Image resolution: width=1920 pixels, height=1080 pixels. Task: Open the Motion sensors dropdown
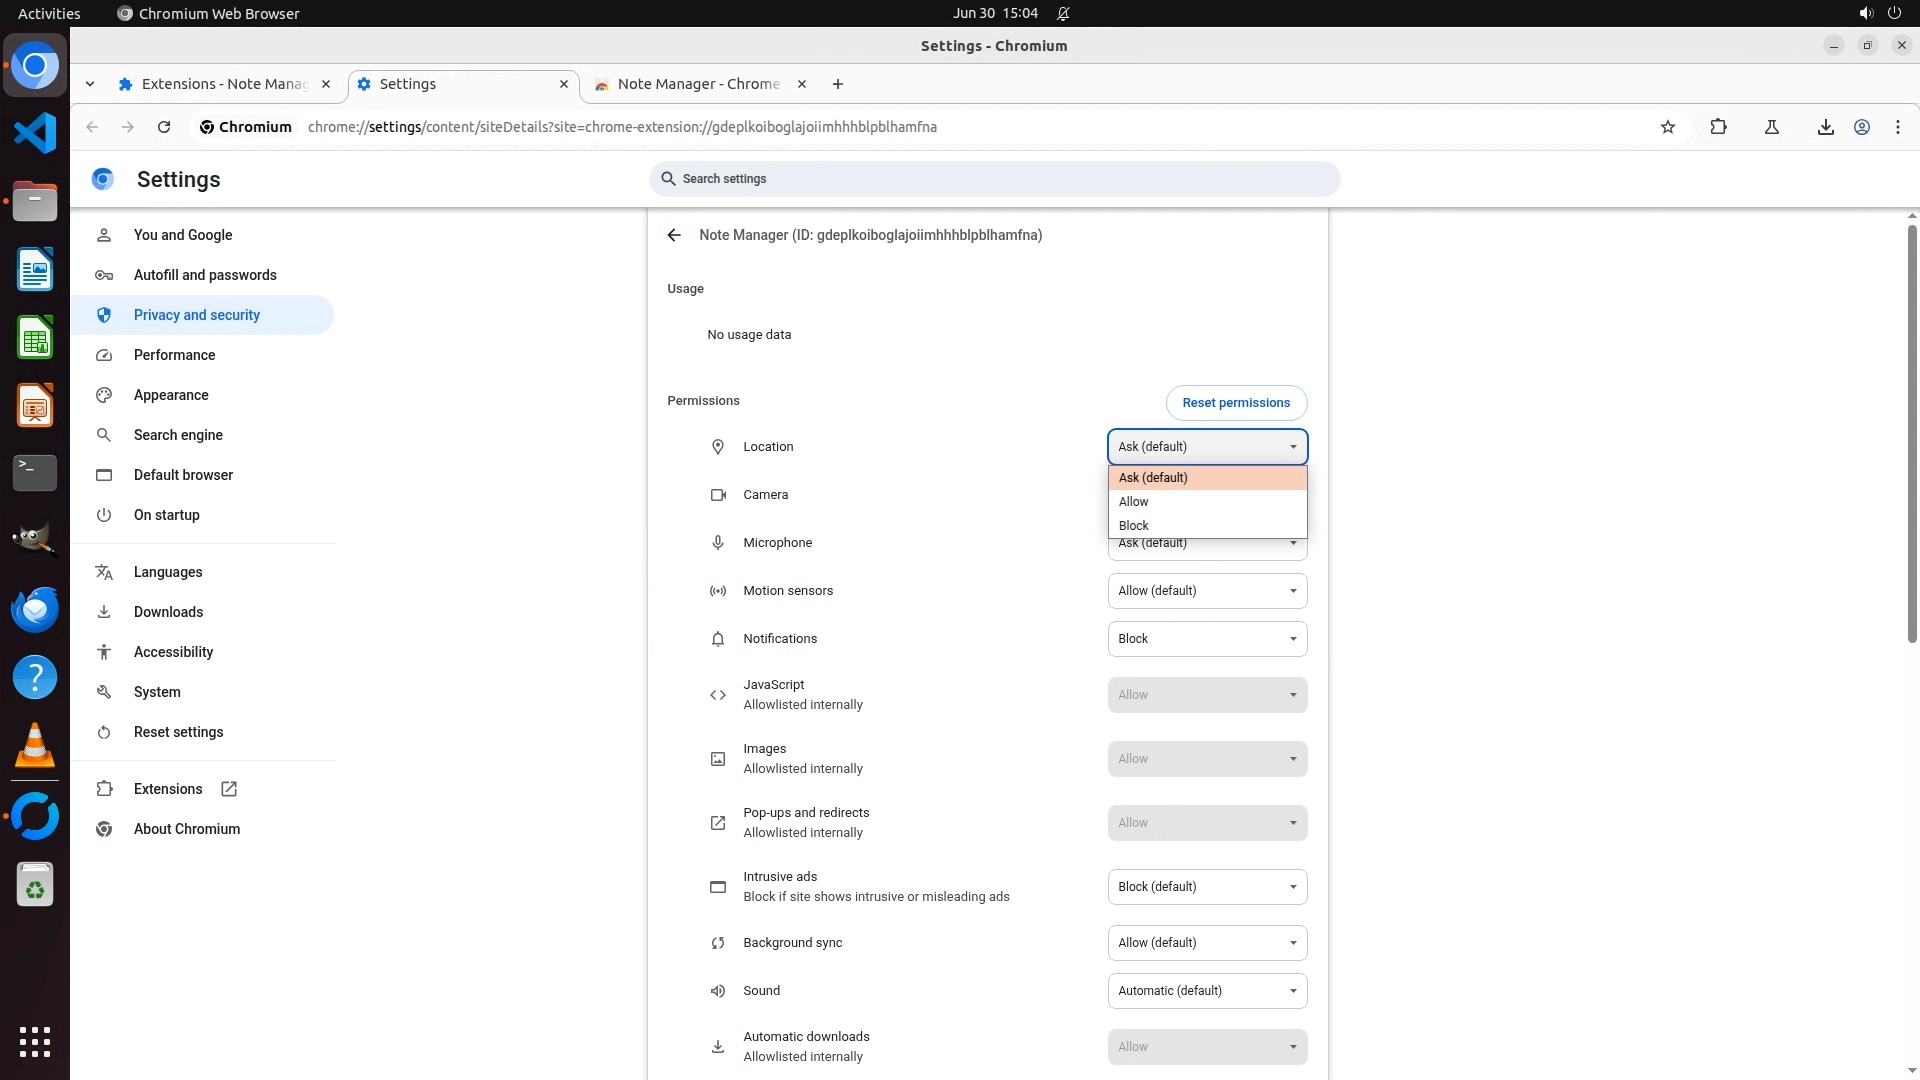click(1206, 591)
